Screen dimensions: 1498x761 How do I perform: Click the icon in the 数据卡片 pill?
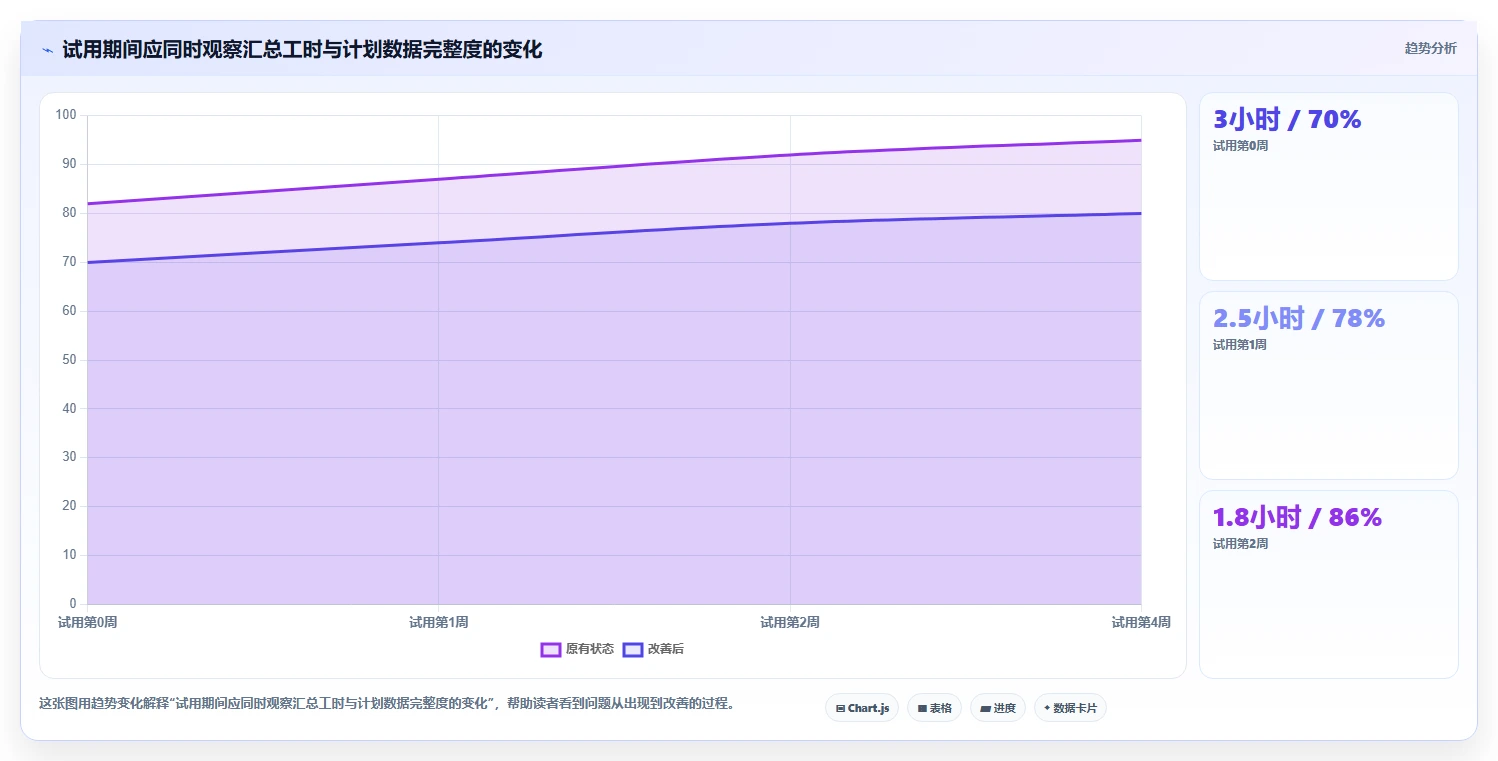click(1047, 708)
